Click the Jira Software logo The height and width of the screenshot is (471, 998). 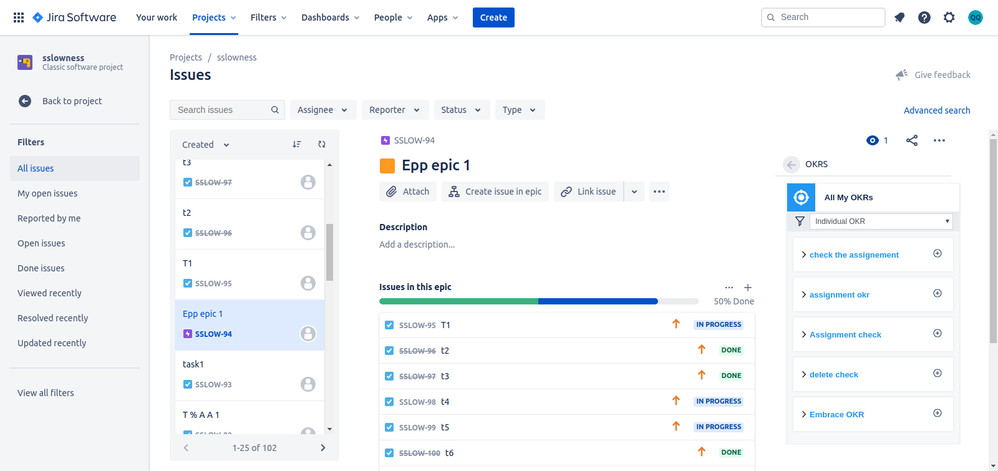pos(74,18)
